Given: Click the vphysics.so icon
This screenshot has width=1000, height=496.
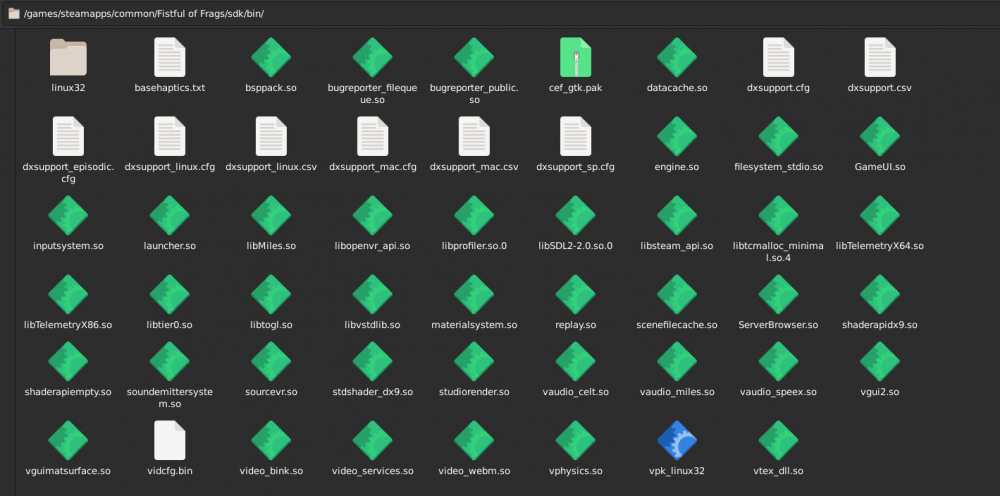Looking at the screenshot, I should (x=575, y=441).
